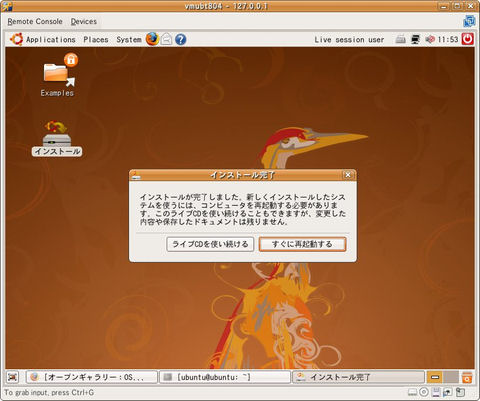Click the Ubuntu logo icon in panel

[16, 39]
